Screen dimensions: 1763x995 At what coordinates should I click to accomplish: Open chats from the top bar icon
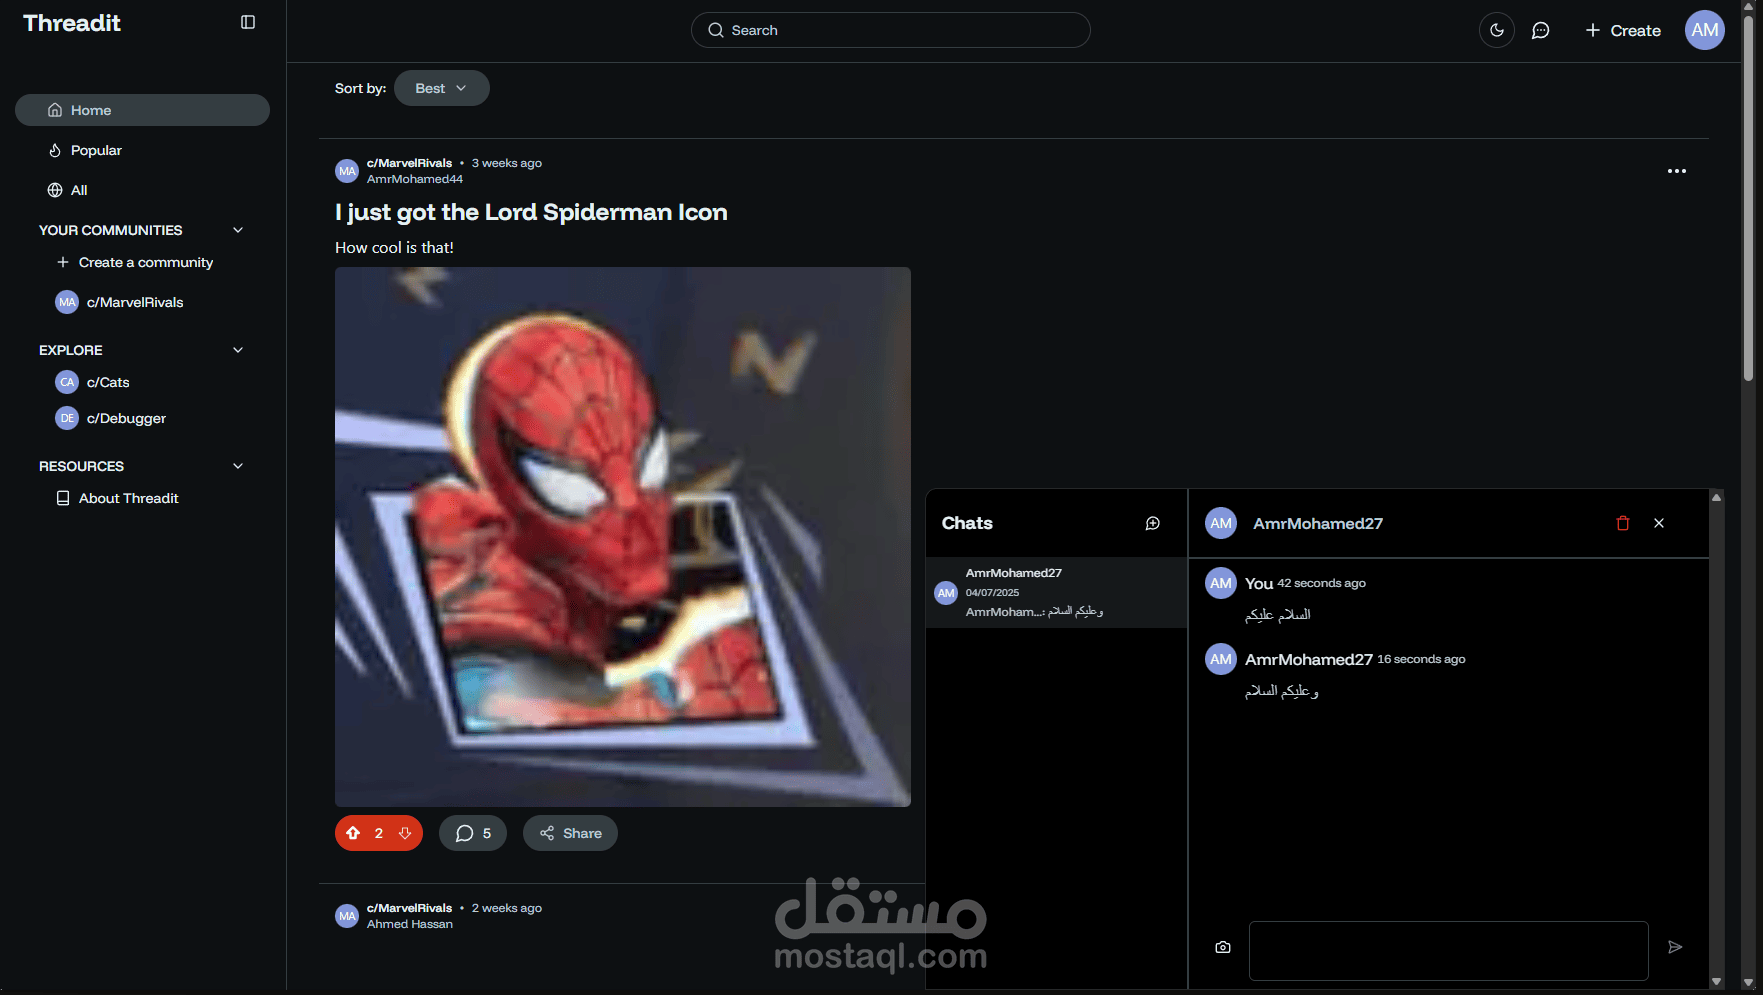[1541, 30]
